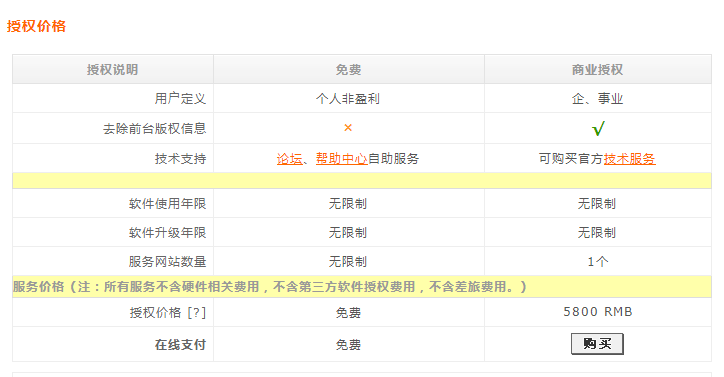Click the green checkmark icon in commercial column
The image size is (724, 377).
pos(598,128)
